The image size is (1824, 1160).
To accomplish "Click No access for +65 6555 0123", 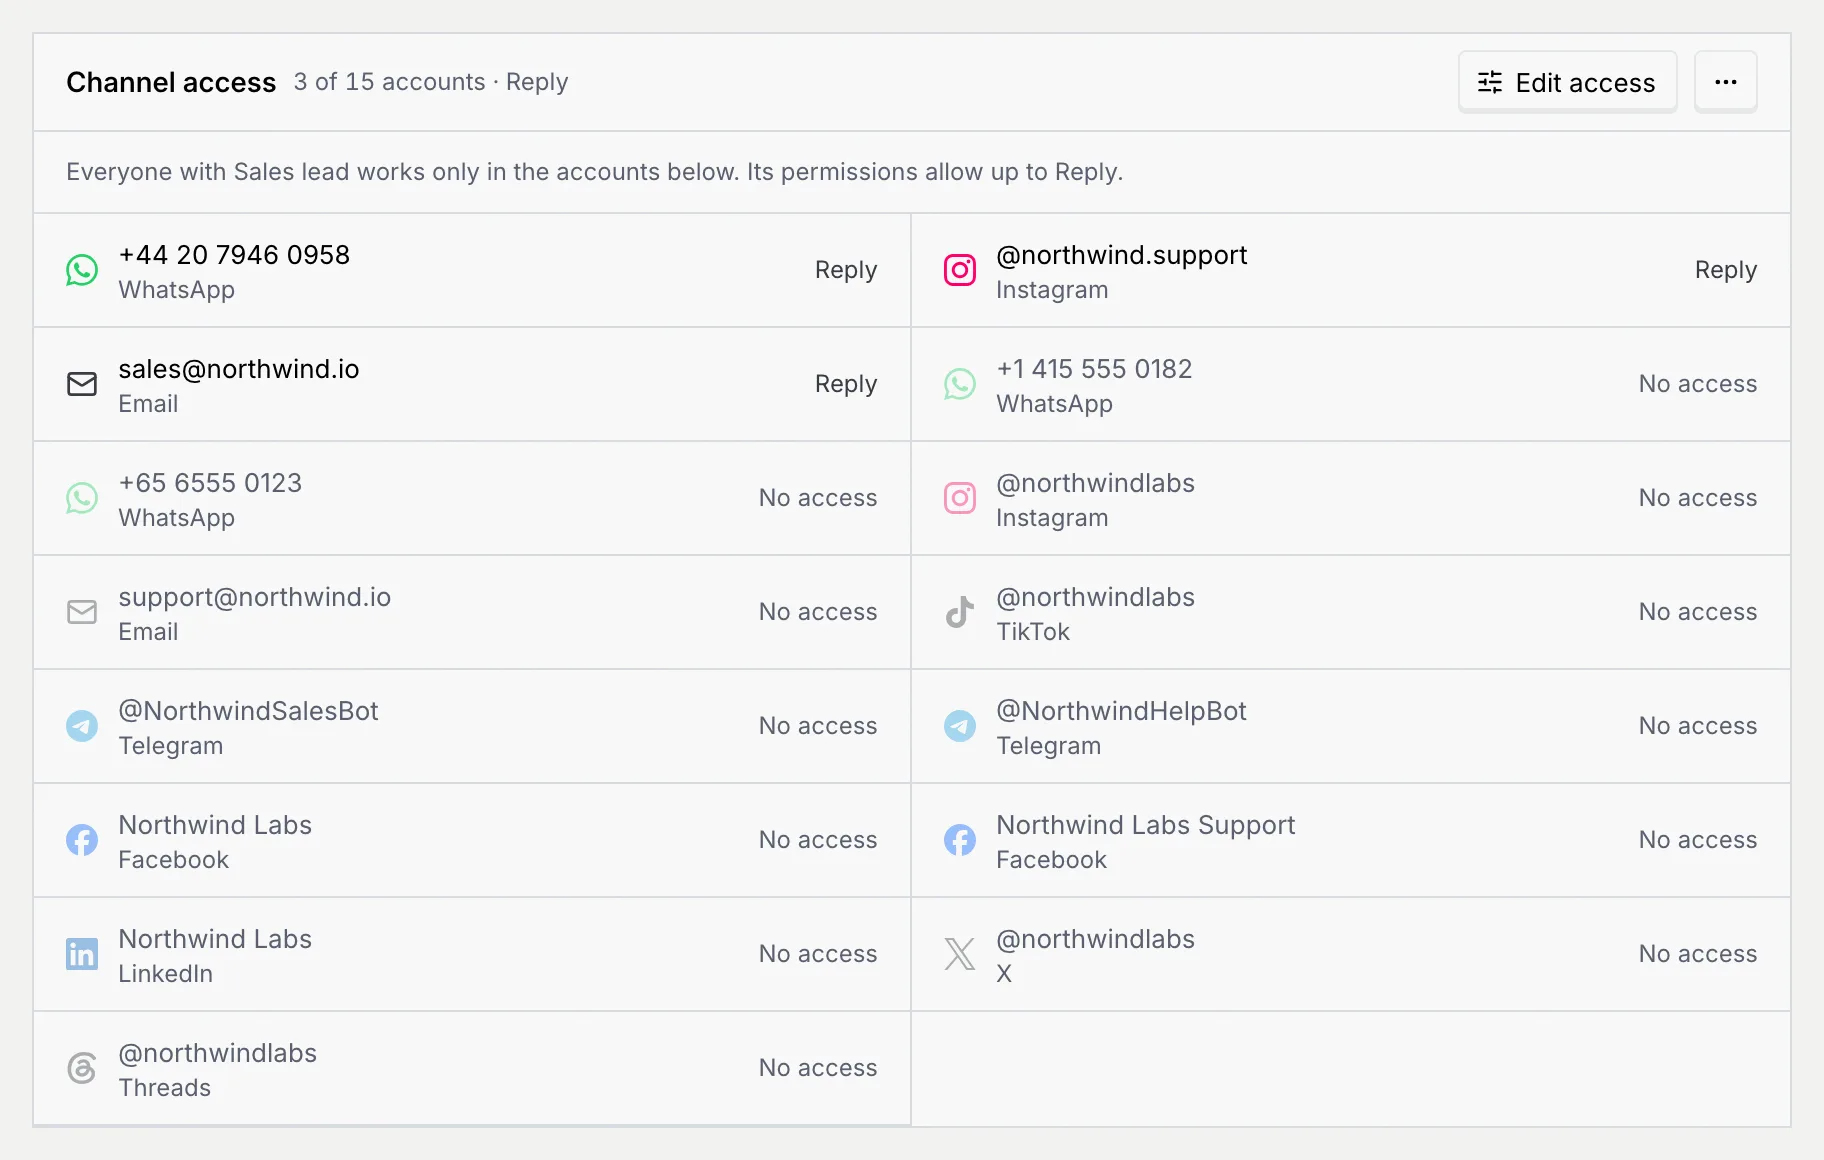I will pos(818,498).
